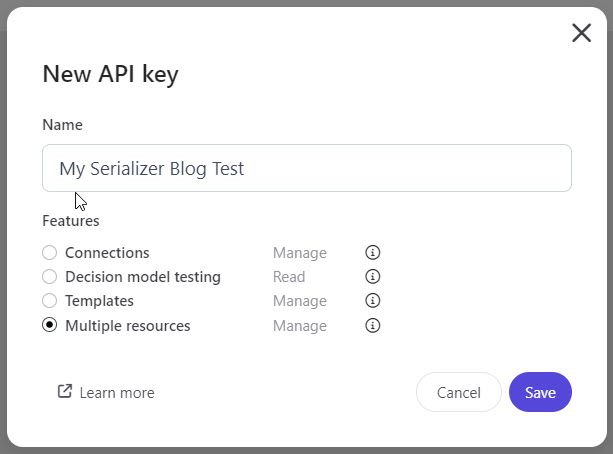613x454 pixels.
Task: Select the Connections radio button
Action: (50, 253)
